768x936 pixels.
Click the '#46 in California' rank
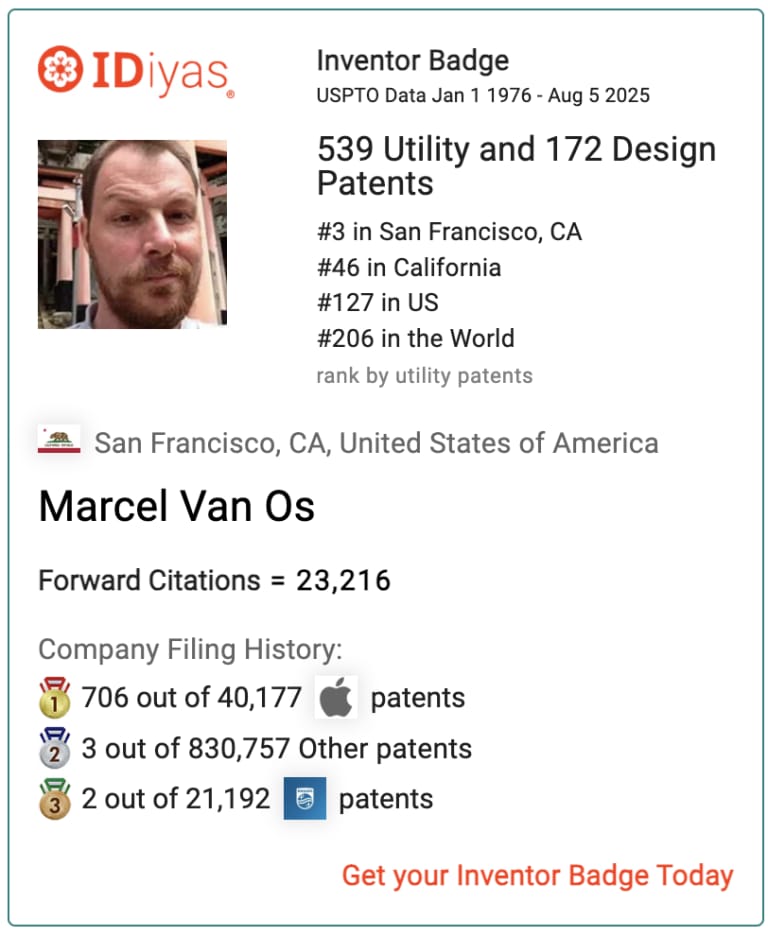[x=408, y=268]
